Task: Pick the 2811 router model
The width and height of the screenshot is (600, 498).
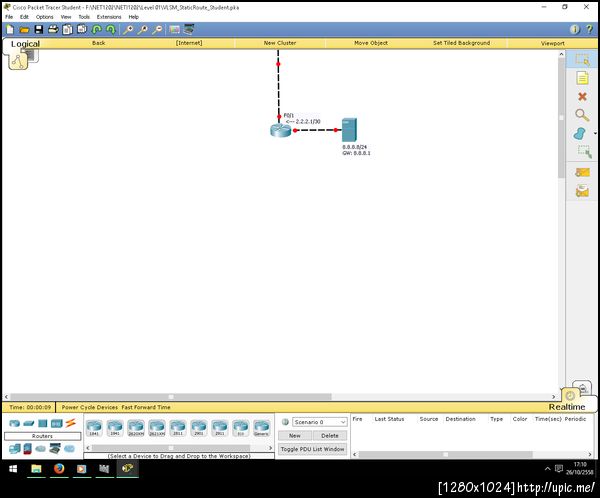Action: click(x=178, y=428)
